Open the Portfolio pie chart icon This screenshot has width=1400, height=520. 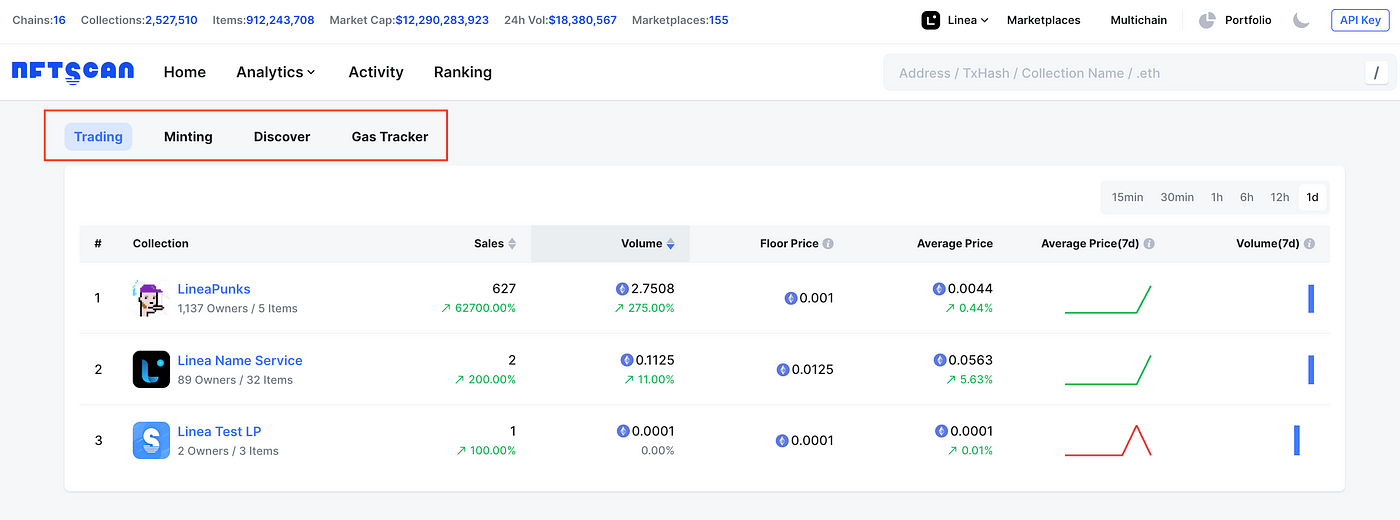(x=1207, y=20)
